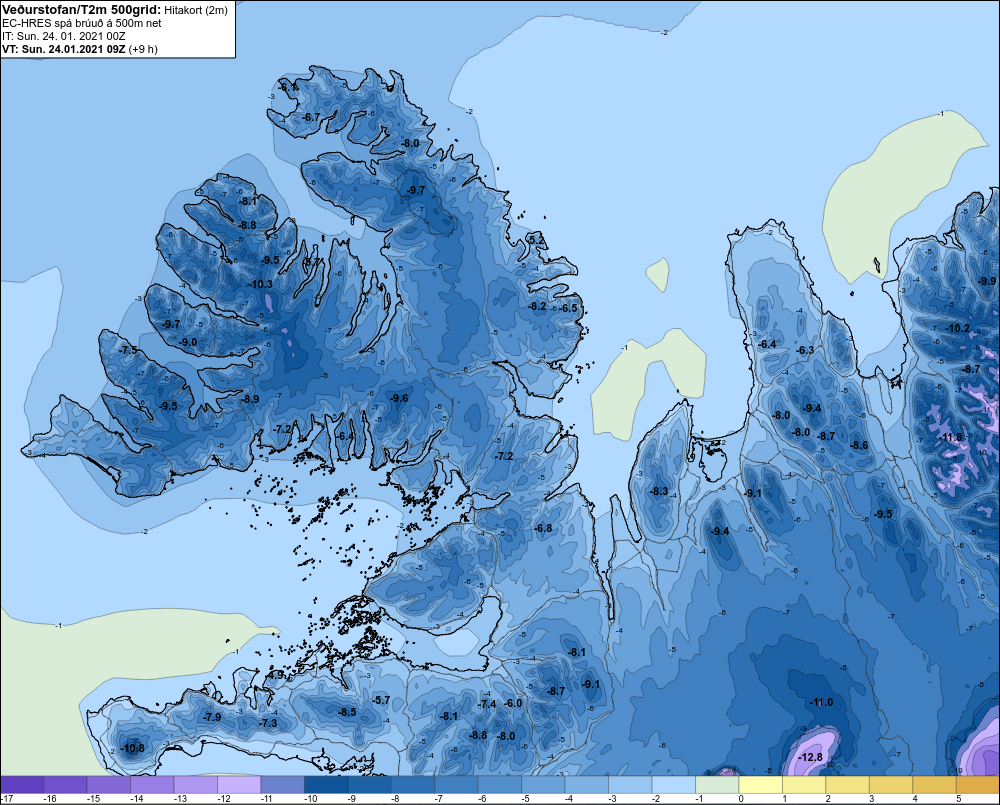Select the -8.2 temperature value
This screenshot has width=1000, height=805.
point(537,306)
